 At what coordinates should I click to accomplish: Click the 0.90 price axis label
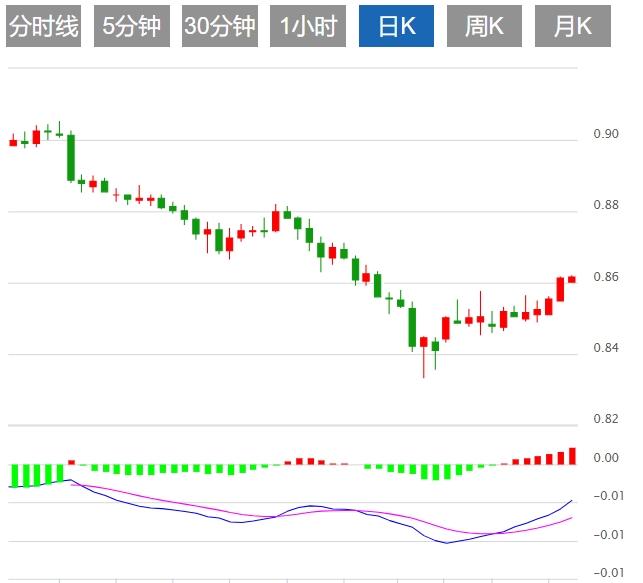pos(606,134)
